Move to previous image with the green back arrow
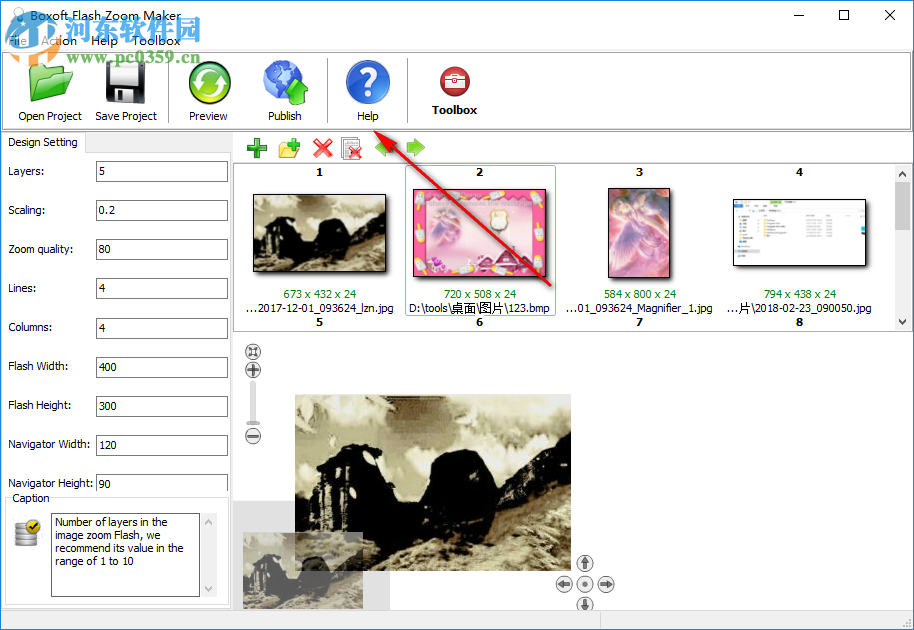The width and height of the screenshot is (914, 630). 385,148
